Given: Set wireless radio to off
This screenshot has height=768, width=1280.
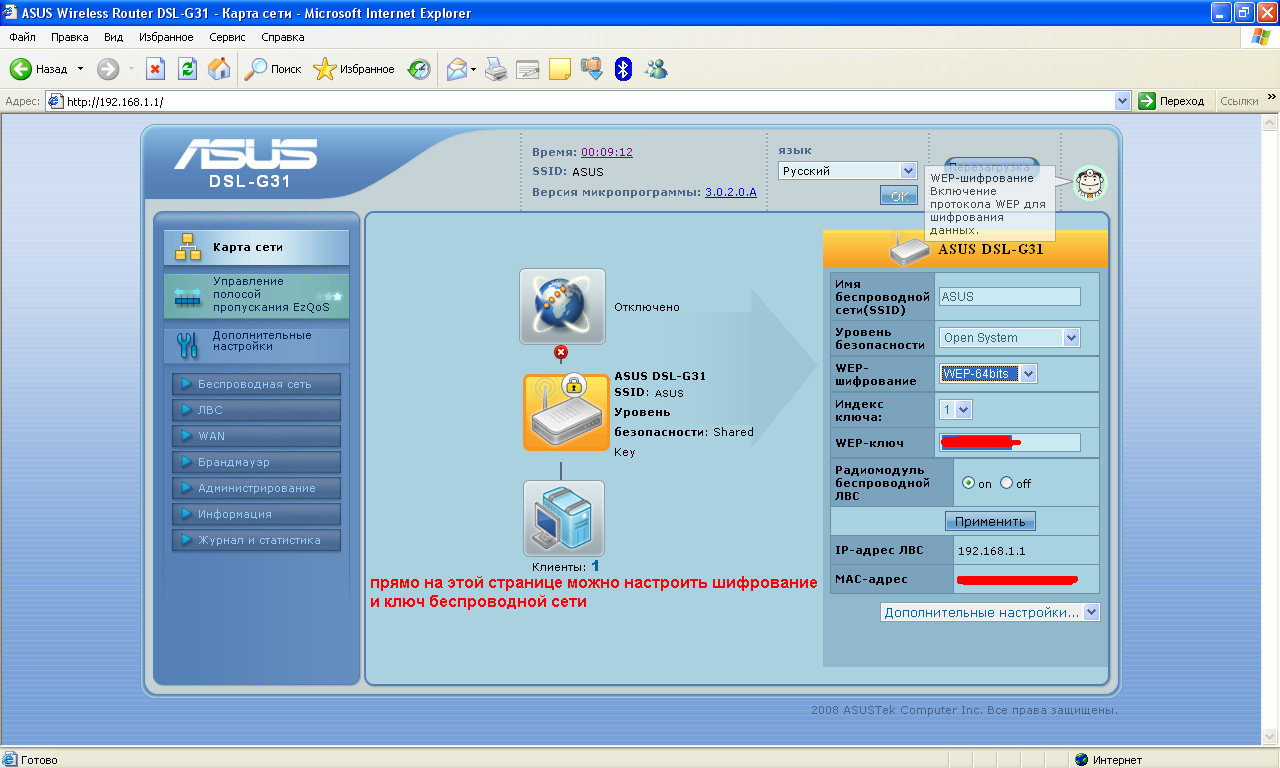Looking at the screenshot, I should [1006, 483].
